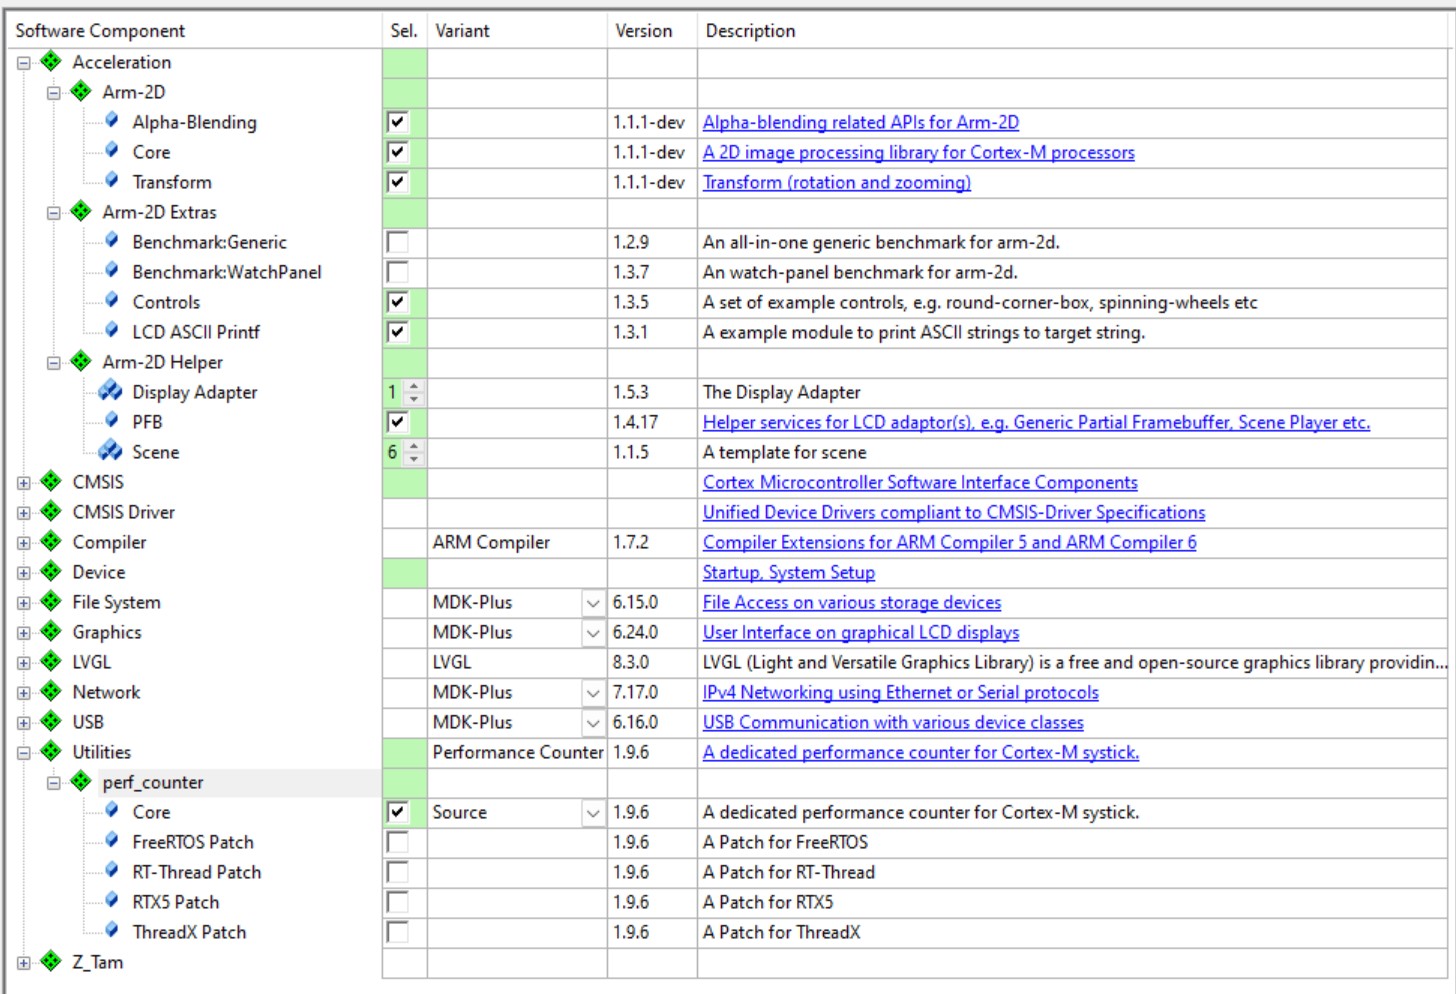Click the Scene instance count field
Screen dimensions: 1456x994
point(394,452)
